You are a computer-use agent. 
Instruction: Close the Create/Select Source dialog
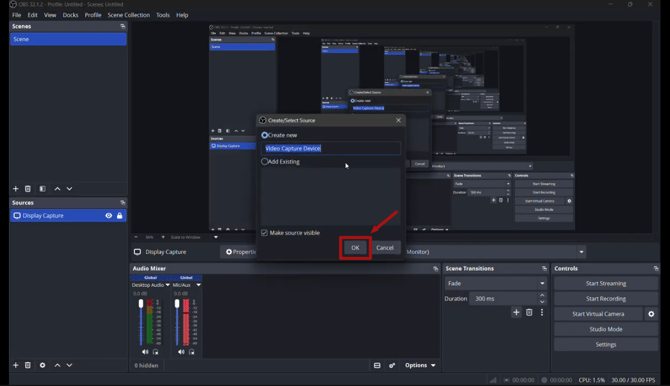click(398, 120)
